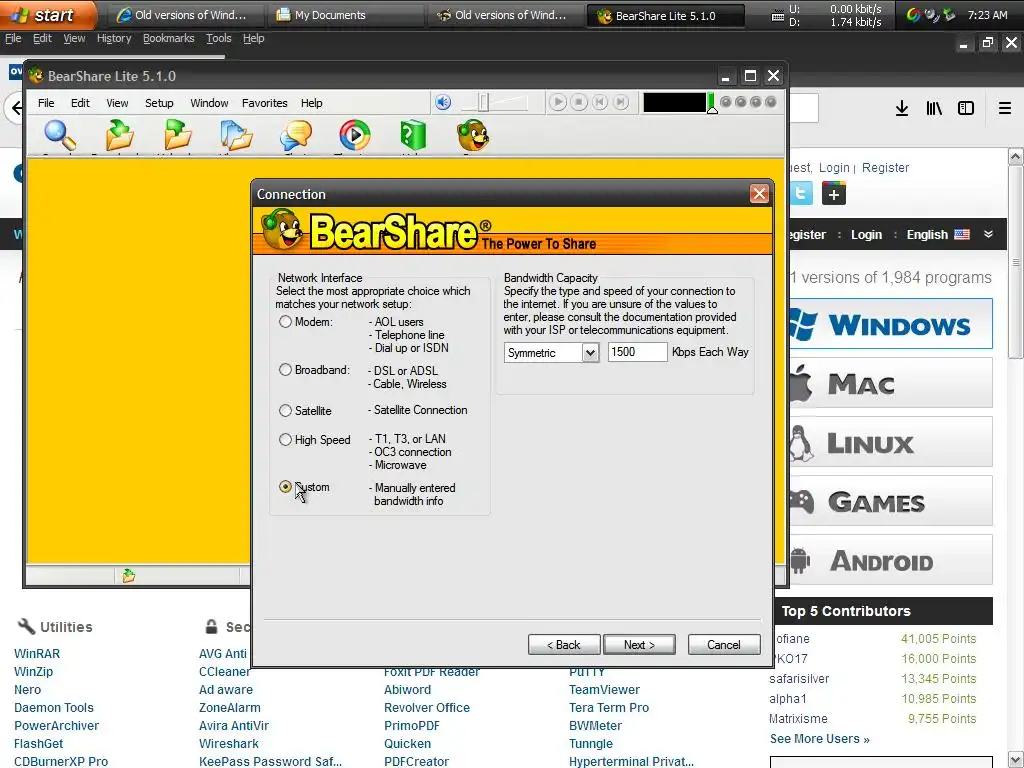
Task: Open the PrimoPDF link
Action: coord(412,726)
